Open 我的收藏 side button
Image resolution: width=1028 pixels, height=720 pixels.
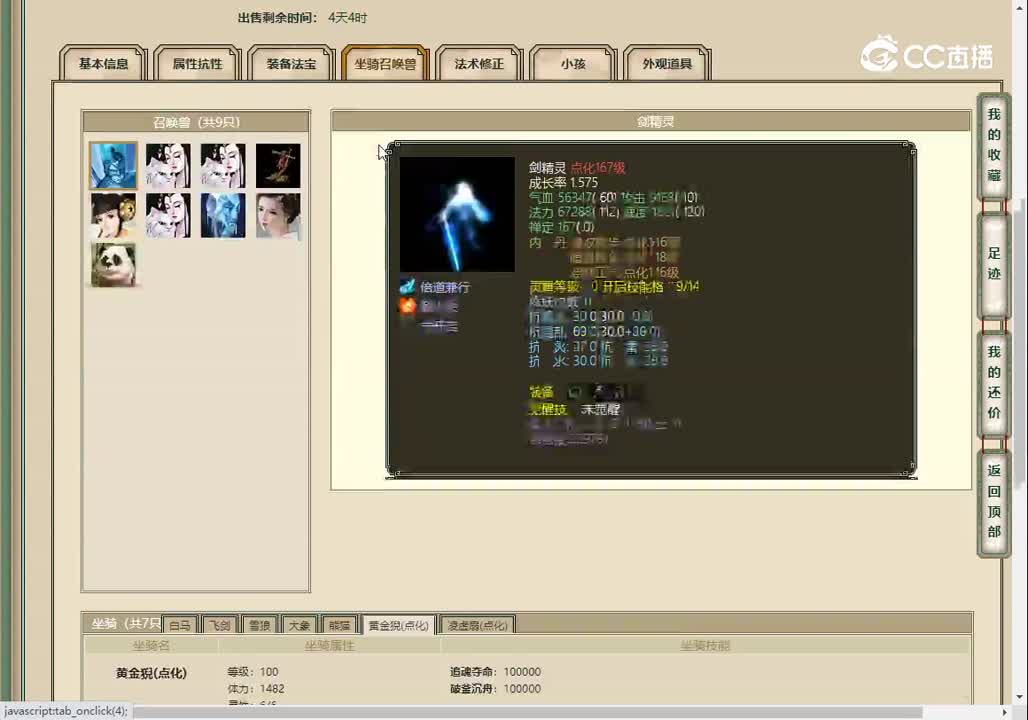(994, 146)
